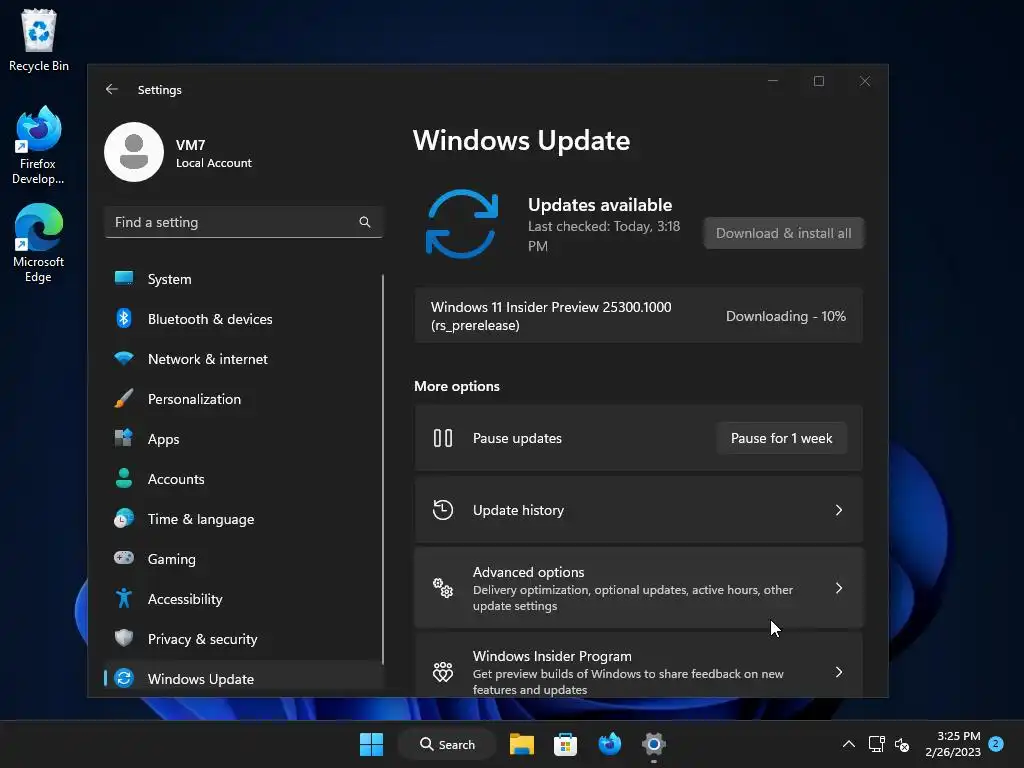Open the Windows Start button

tap(372, 744)
